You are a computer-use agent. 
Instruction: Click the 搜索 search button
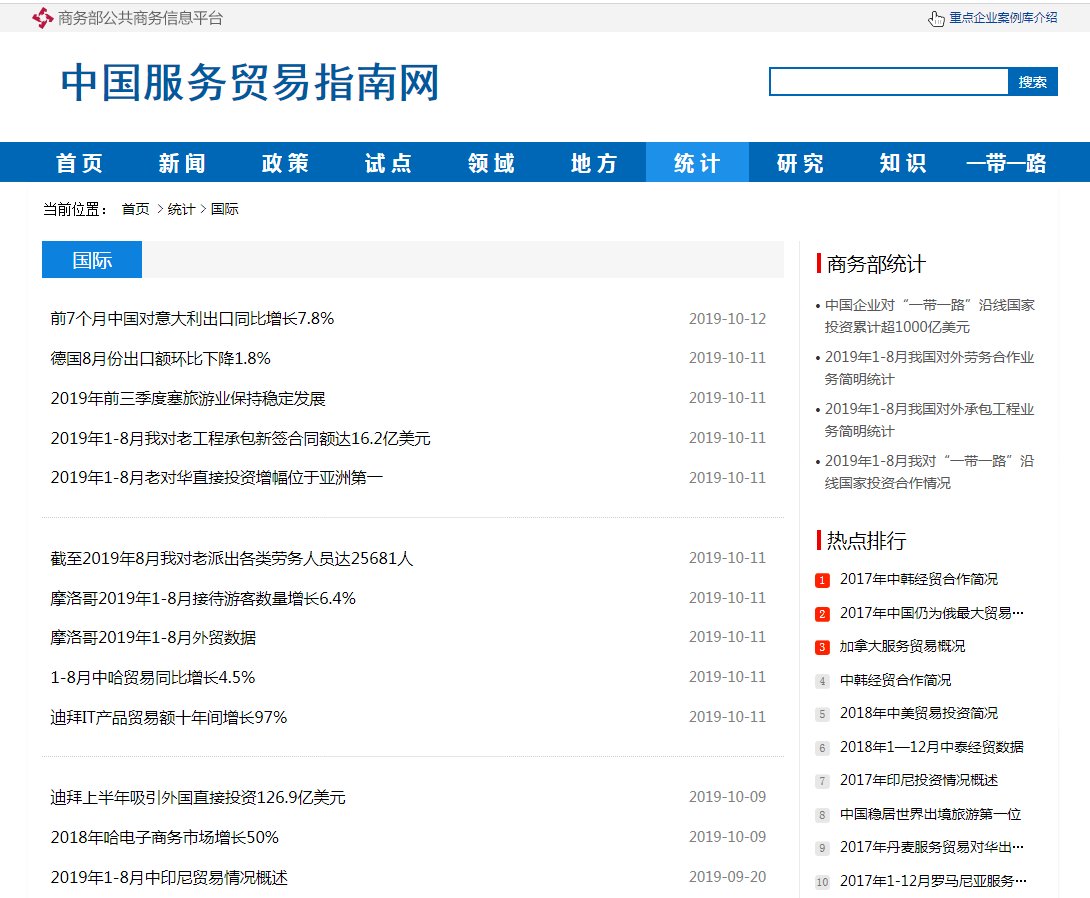point(1033,81)
